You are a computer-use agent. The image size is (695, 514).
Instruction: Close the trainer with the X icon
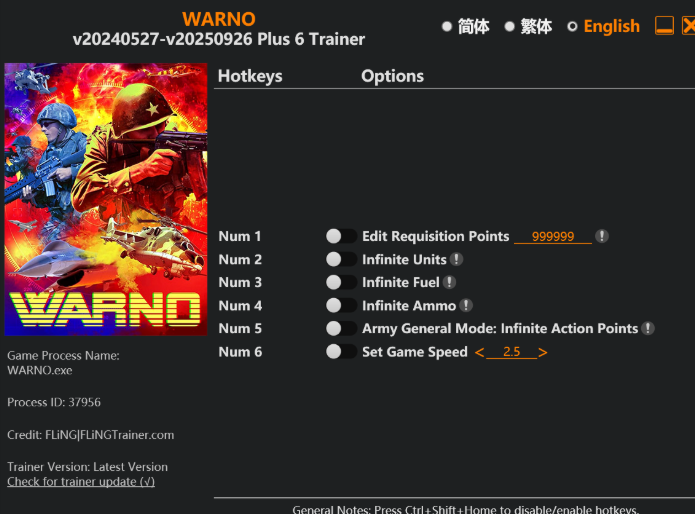[688, 26]
